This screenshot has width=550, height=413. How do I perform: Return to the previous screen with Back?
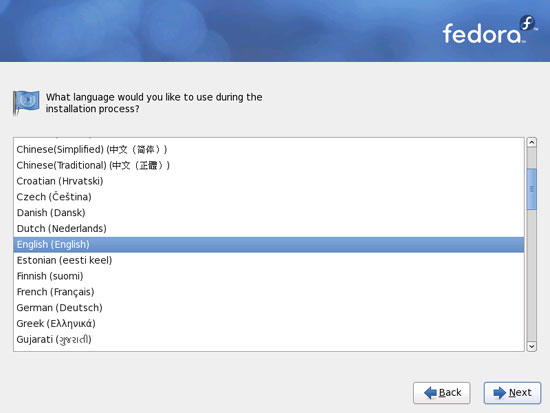pyautogui.click(x=442, y=393)
